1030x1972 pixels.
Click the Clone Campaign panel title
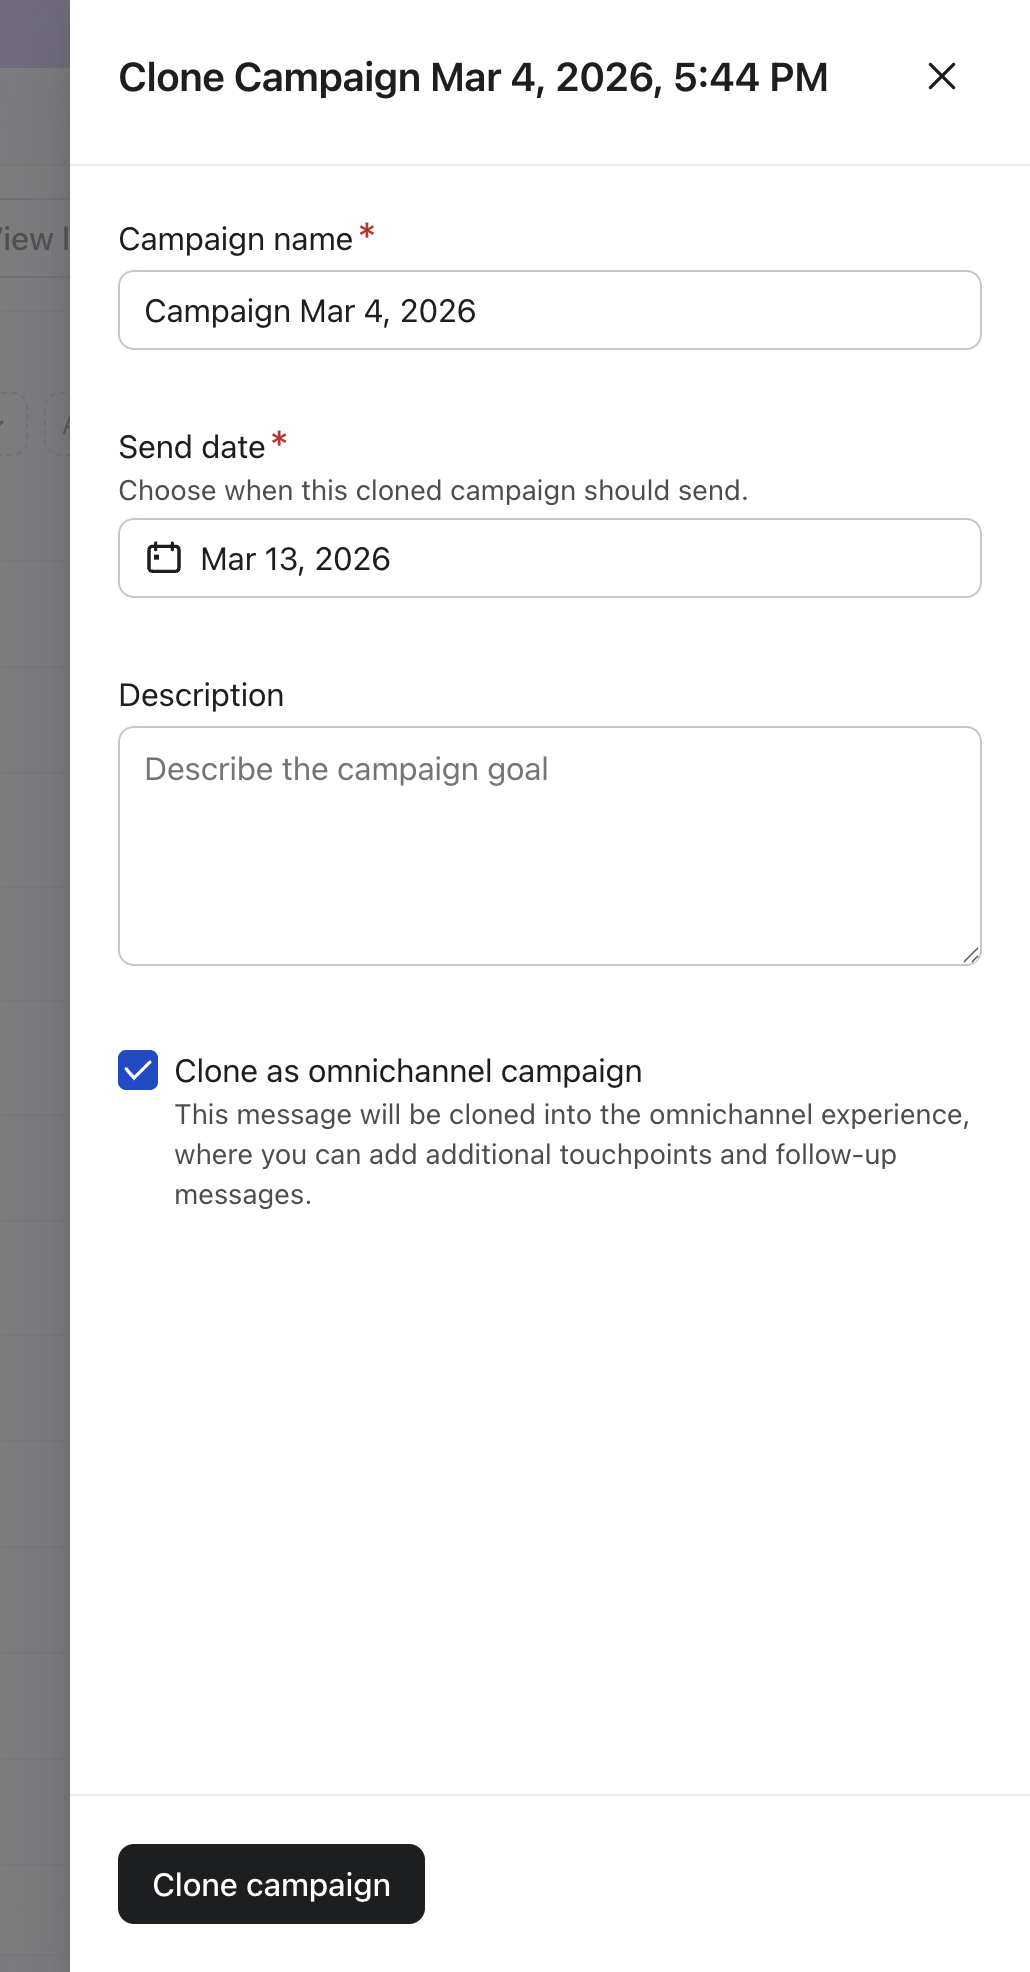[x=473, y=77]
